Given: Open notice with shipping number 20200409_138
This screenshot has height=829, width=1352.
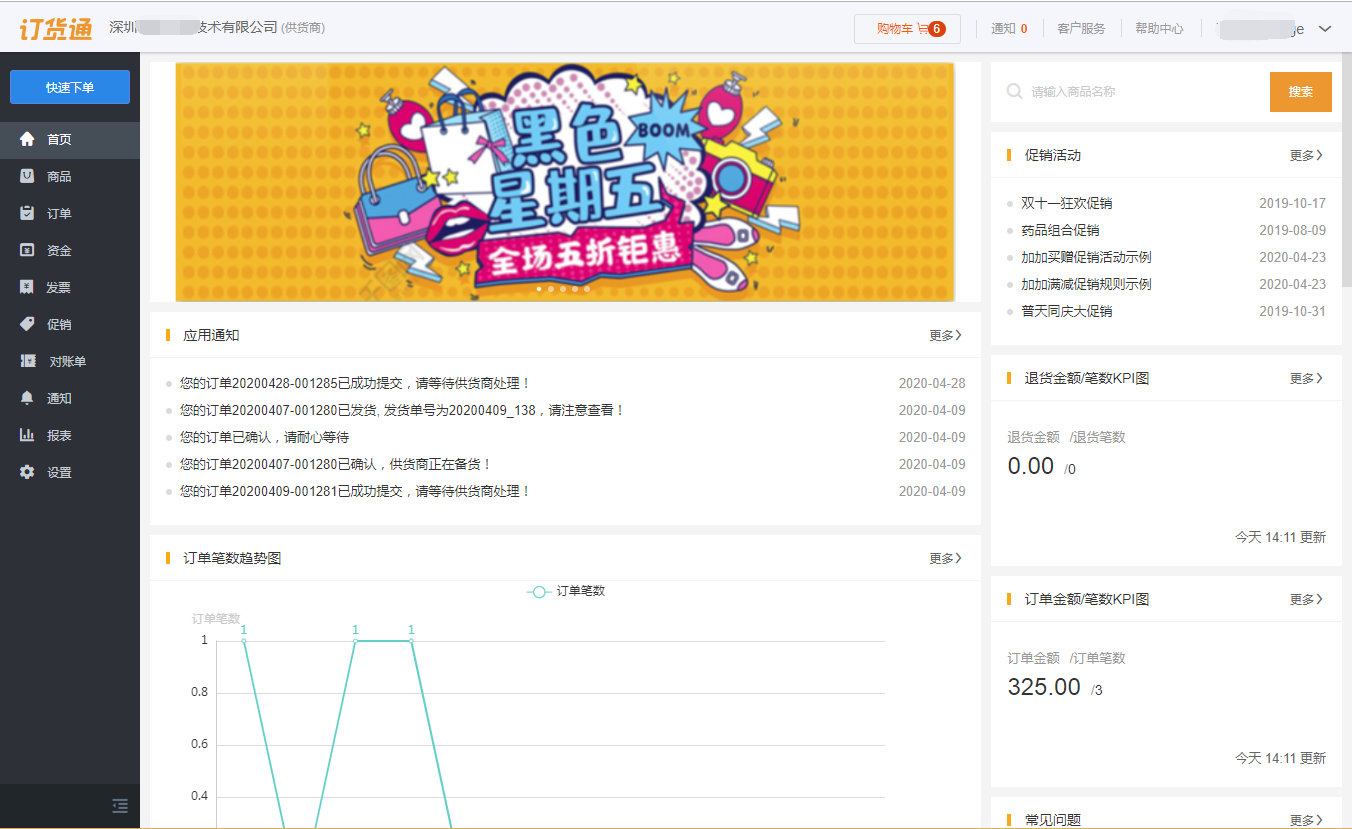Looking at the screenshot, I should 403,410.
